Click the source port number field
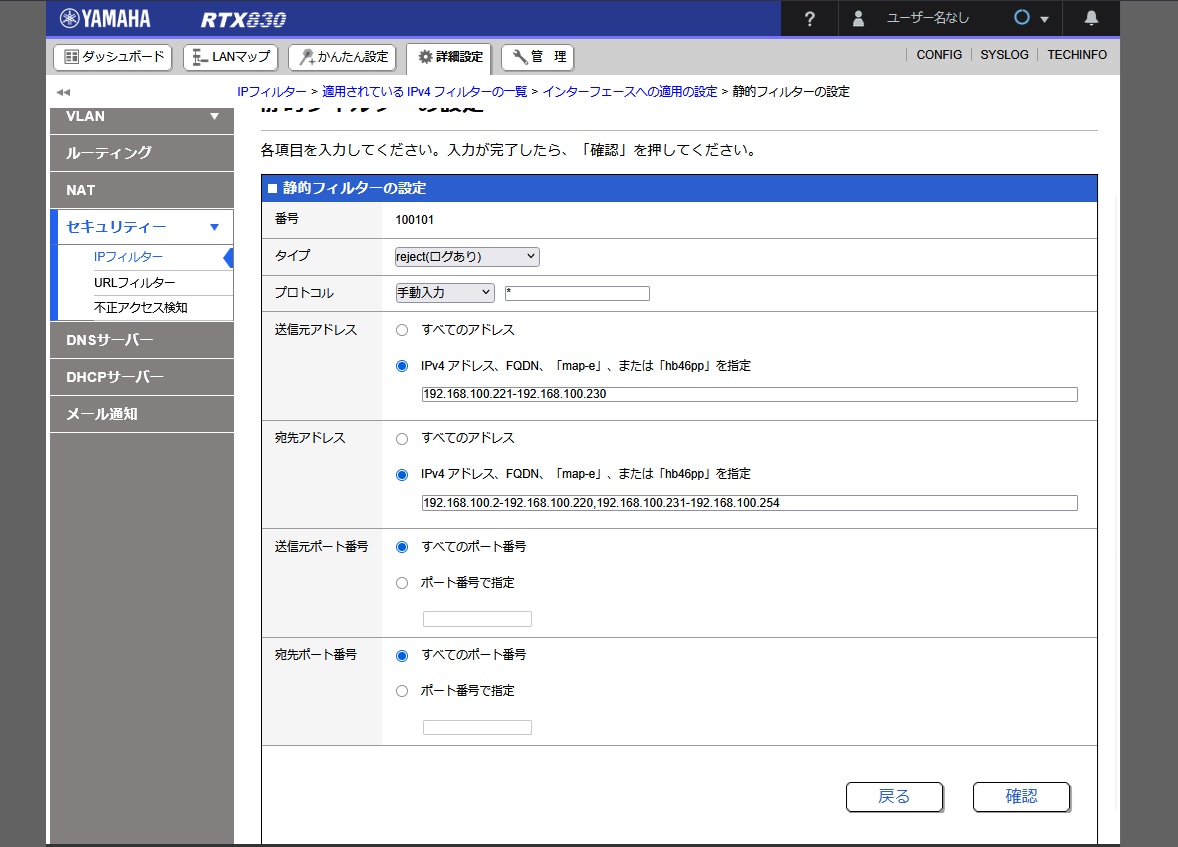This screenshot has height=847, width=1178. pos(477,619)
